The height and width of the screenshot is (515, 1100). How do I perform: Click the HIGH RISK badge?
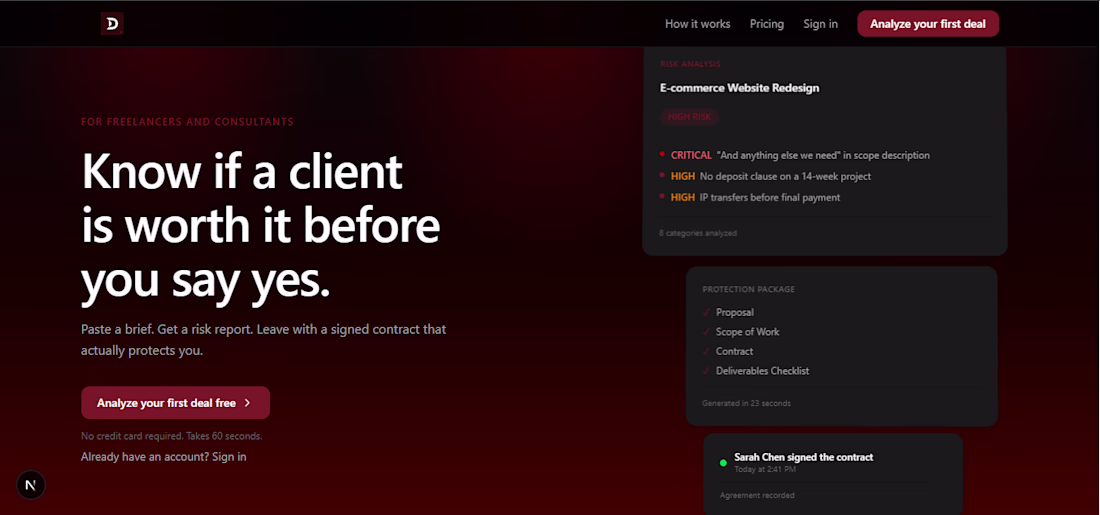[690, 117]
